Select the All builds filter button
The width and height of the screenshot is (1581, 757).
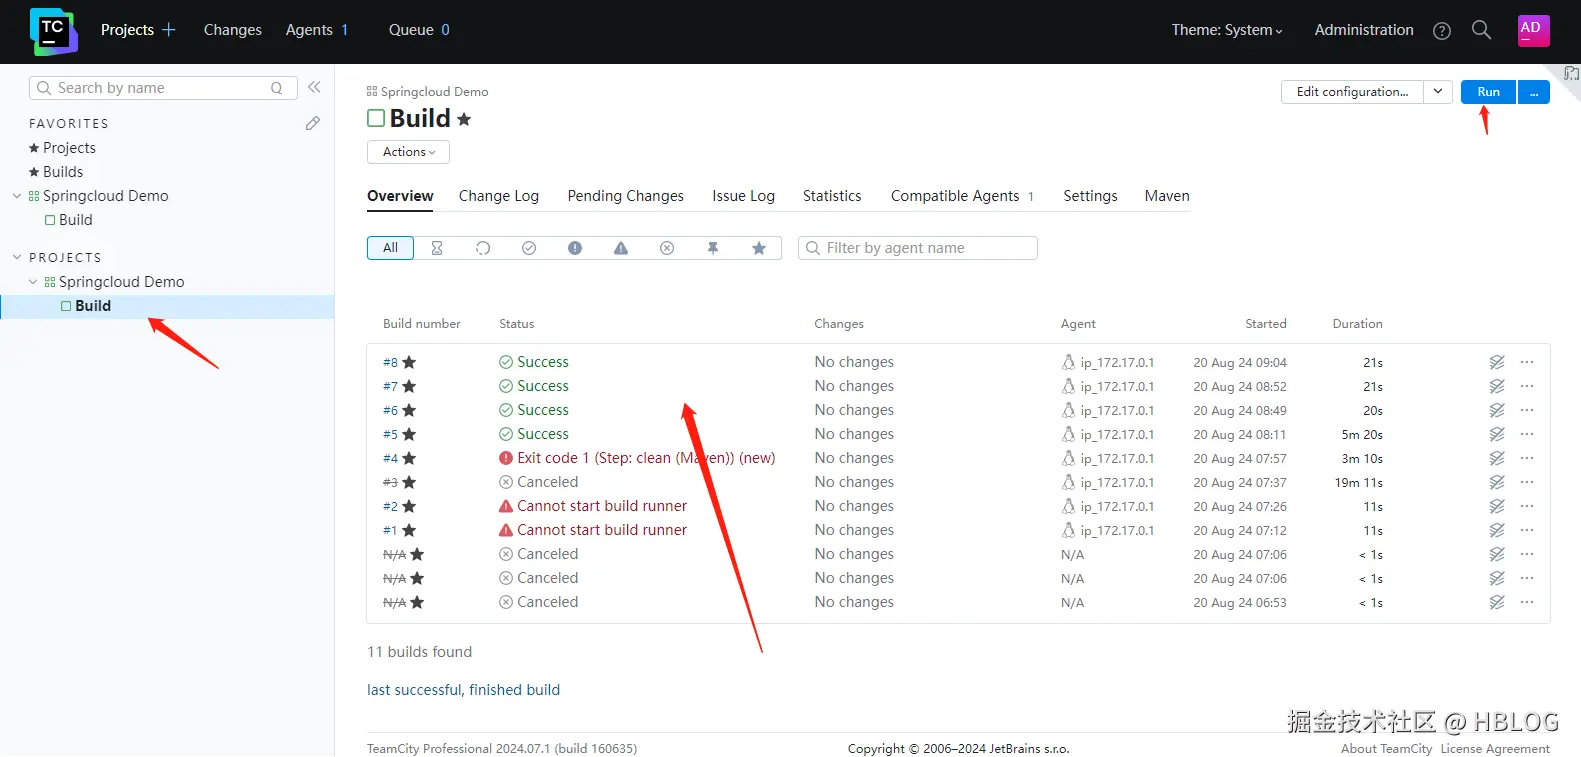(x=390, y=248)
